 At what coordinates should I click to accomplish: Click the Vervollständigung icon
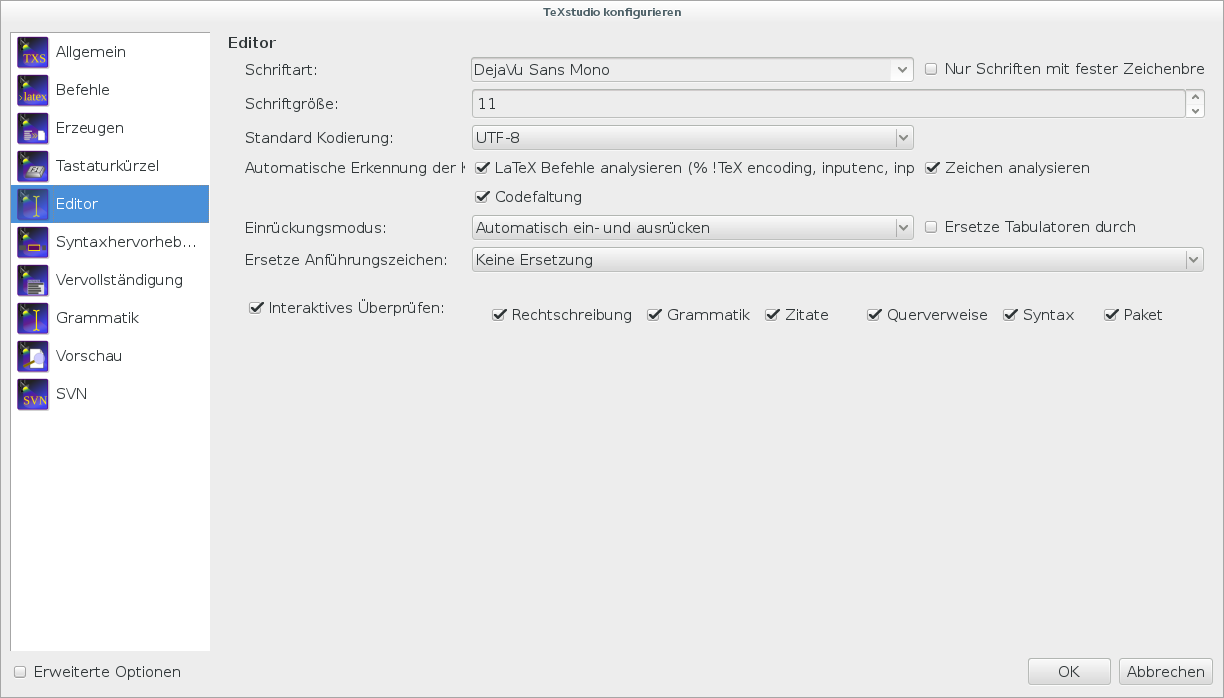coord(33,280)
